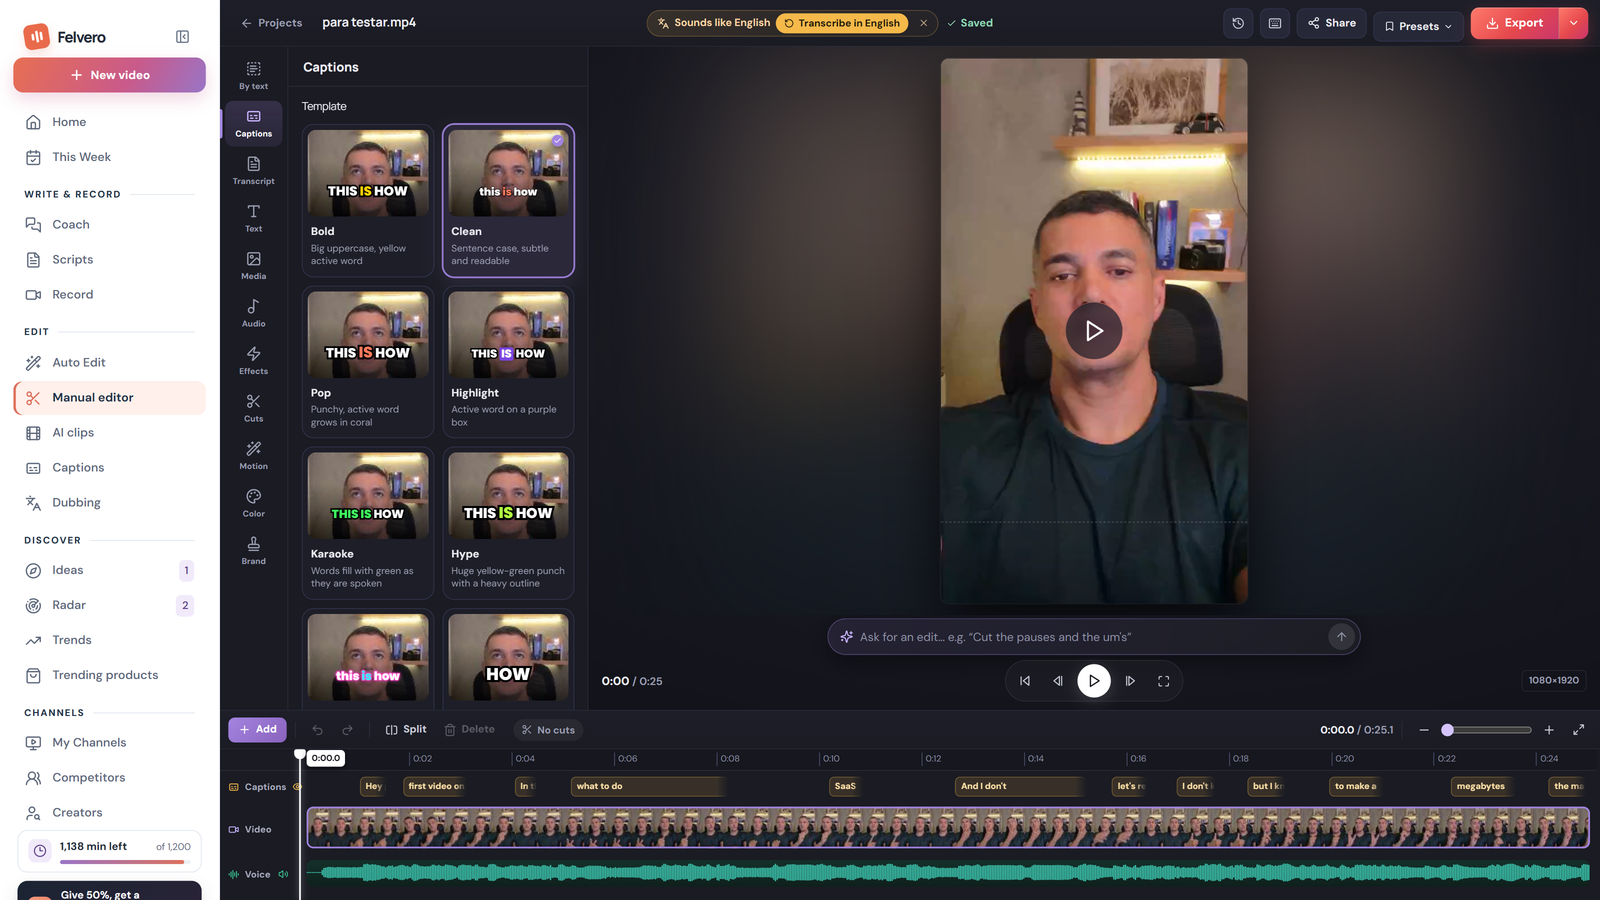Expand the Export options arrow
Screen dimensions: 1600x900
tap(1574, 23)
